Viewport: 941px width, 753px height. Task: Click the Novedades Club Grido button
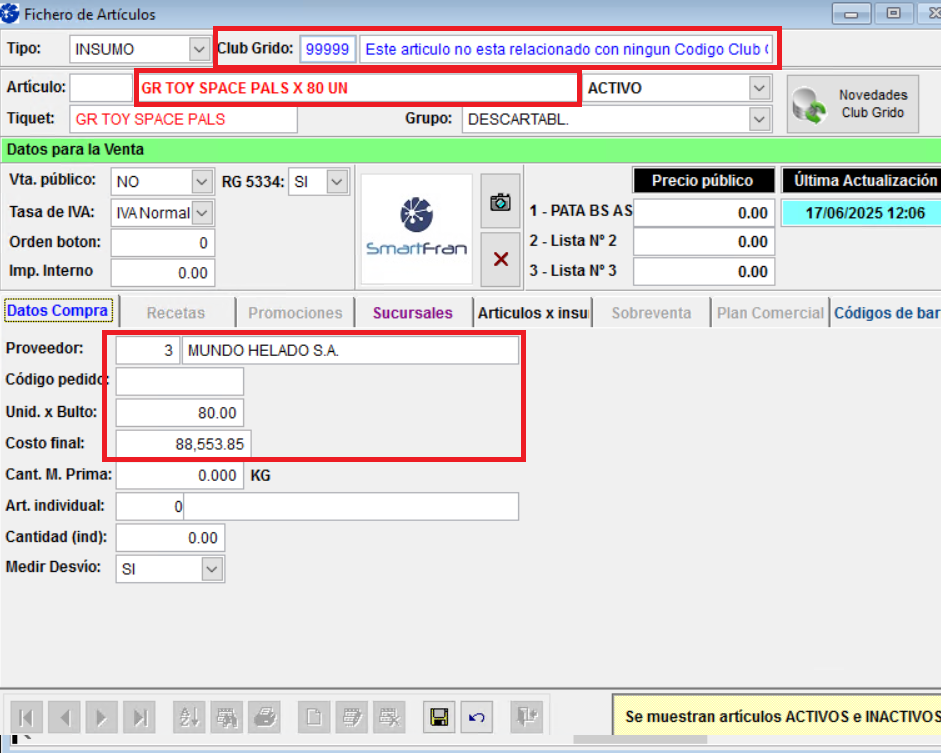(x=853, y=103)
